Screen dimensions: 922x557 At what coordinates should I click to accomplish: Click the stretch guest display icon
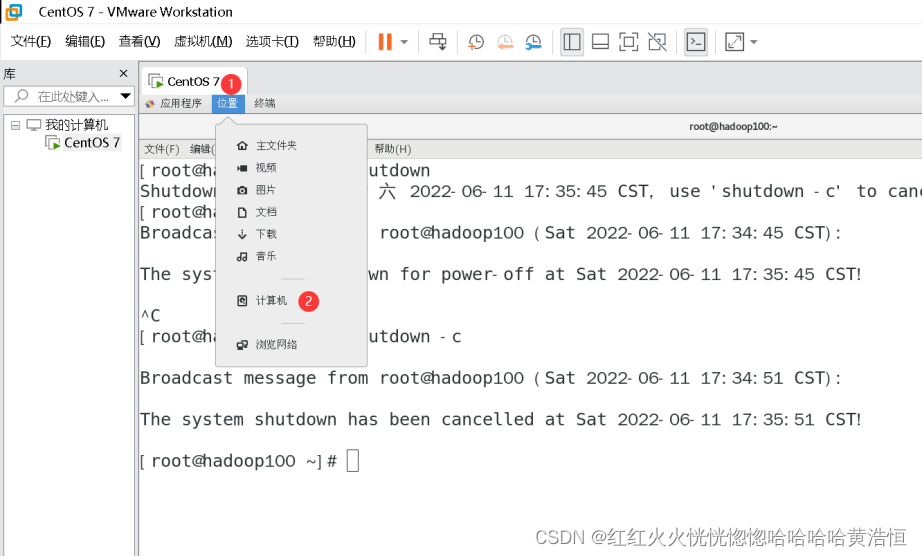tap(734, 42)
